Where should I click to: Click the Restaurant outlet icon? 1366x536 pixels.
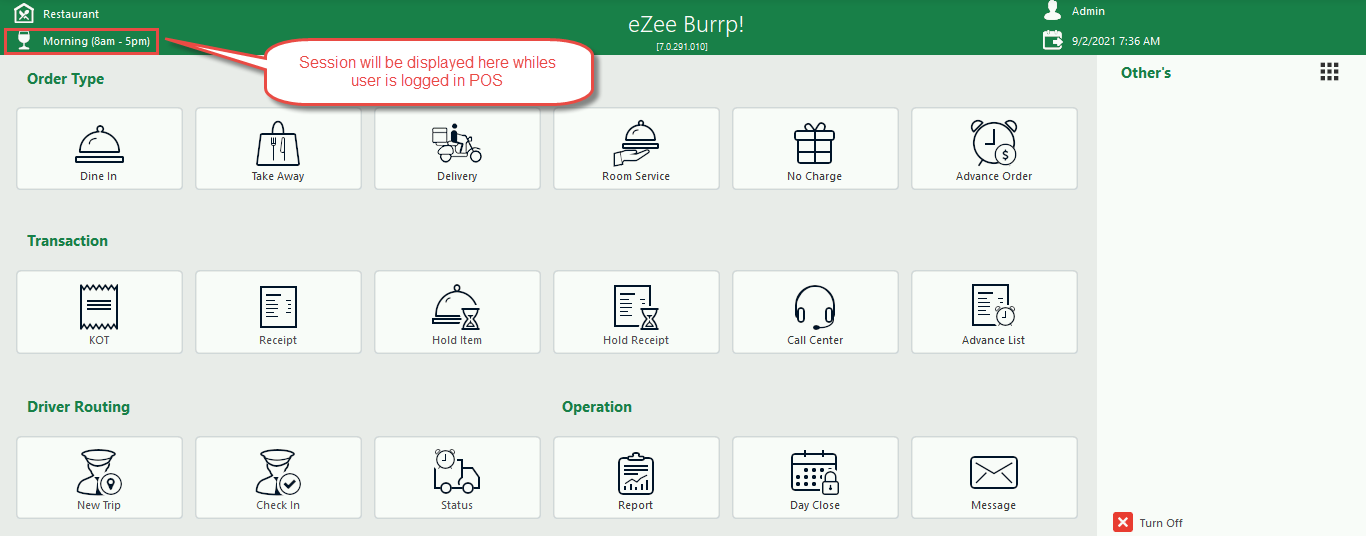[x=24, y=14]
